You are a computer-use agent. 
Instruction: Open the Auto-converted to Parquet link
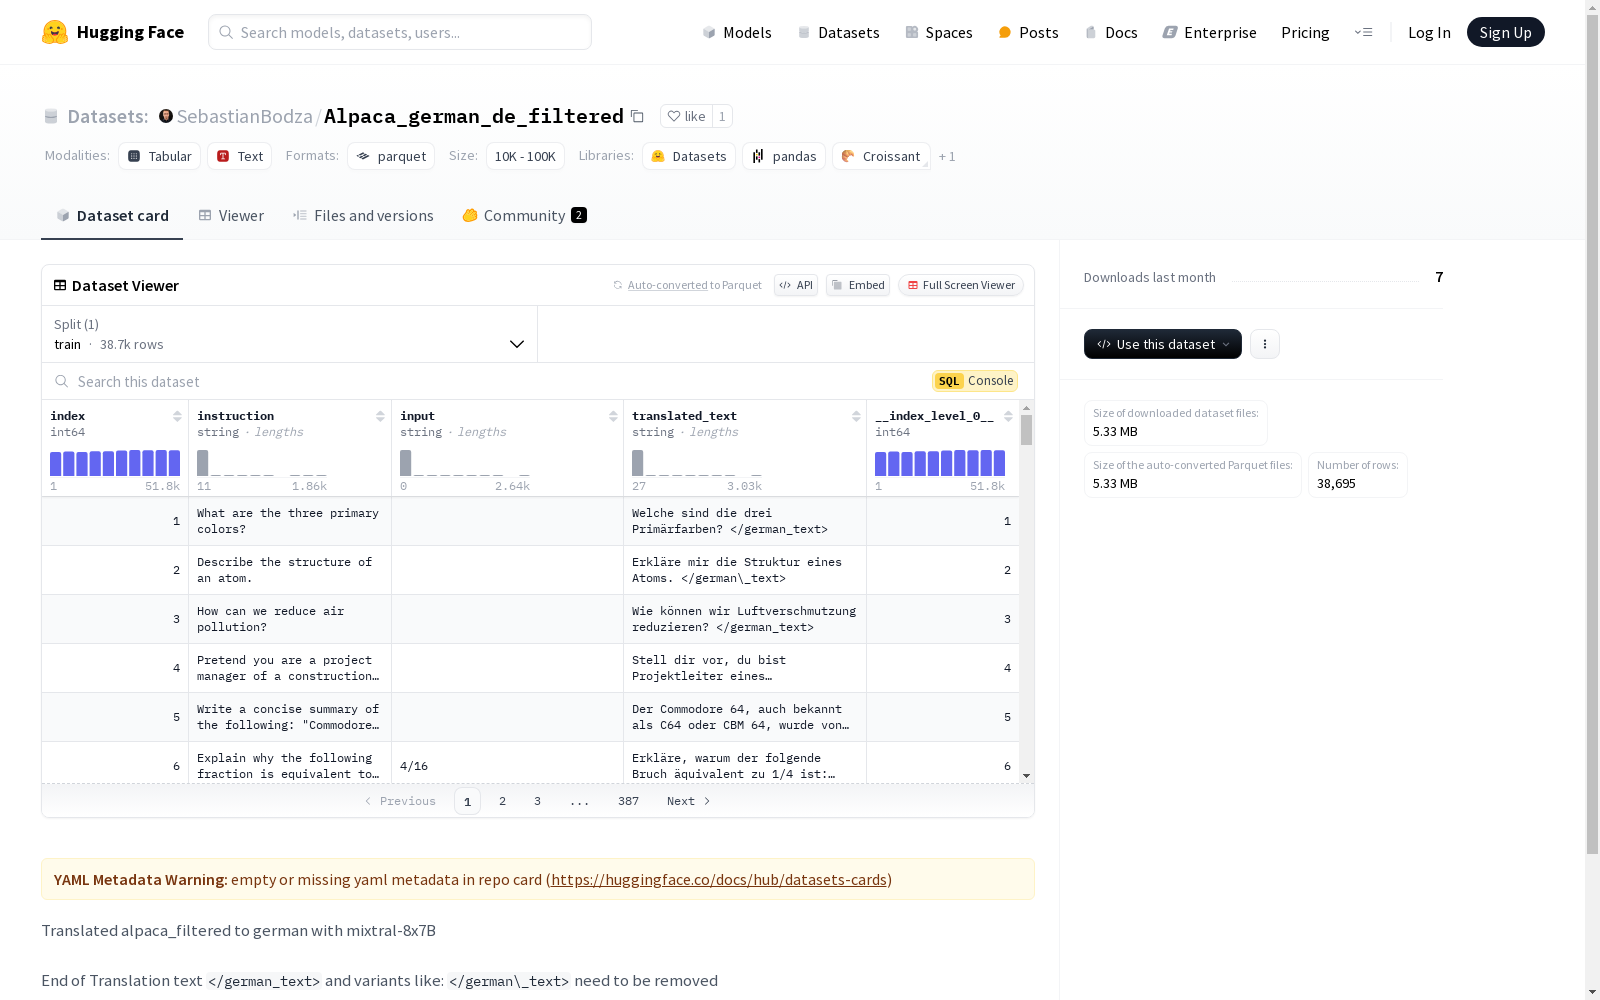coord(667,285)
